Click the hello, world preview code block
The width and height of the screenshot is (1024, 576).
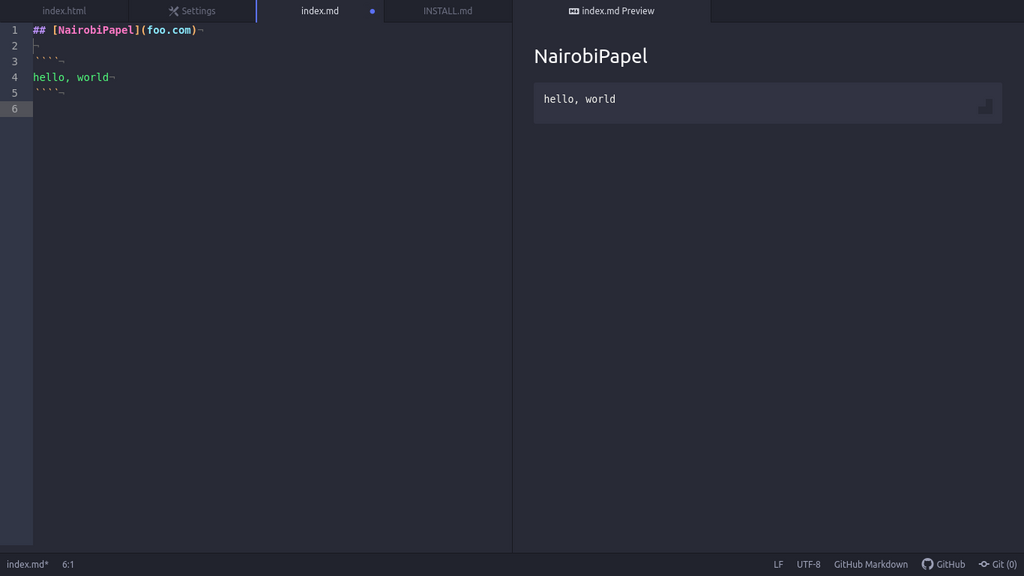767,103
